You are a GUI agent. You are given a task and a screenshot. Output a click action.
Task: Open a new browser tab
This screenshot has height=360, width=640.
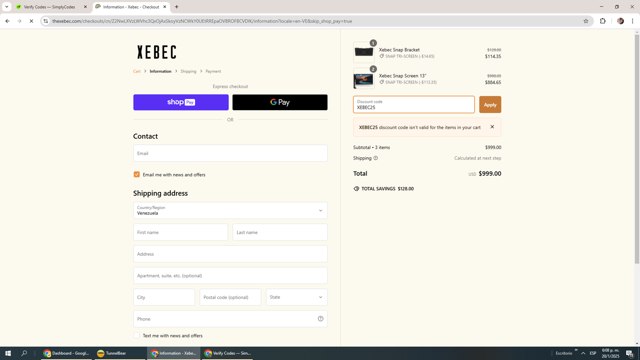click(177, 7)
